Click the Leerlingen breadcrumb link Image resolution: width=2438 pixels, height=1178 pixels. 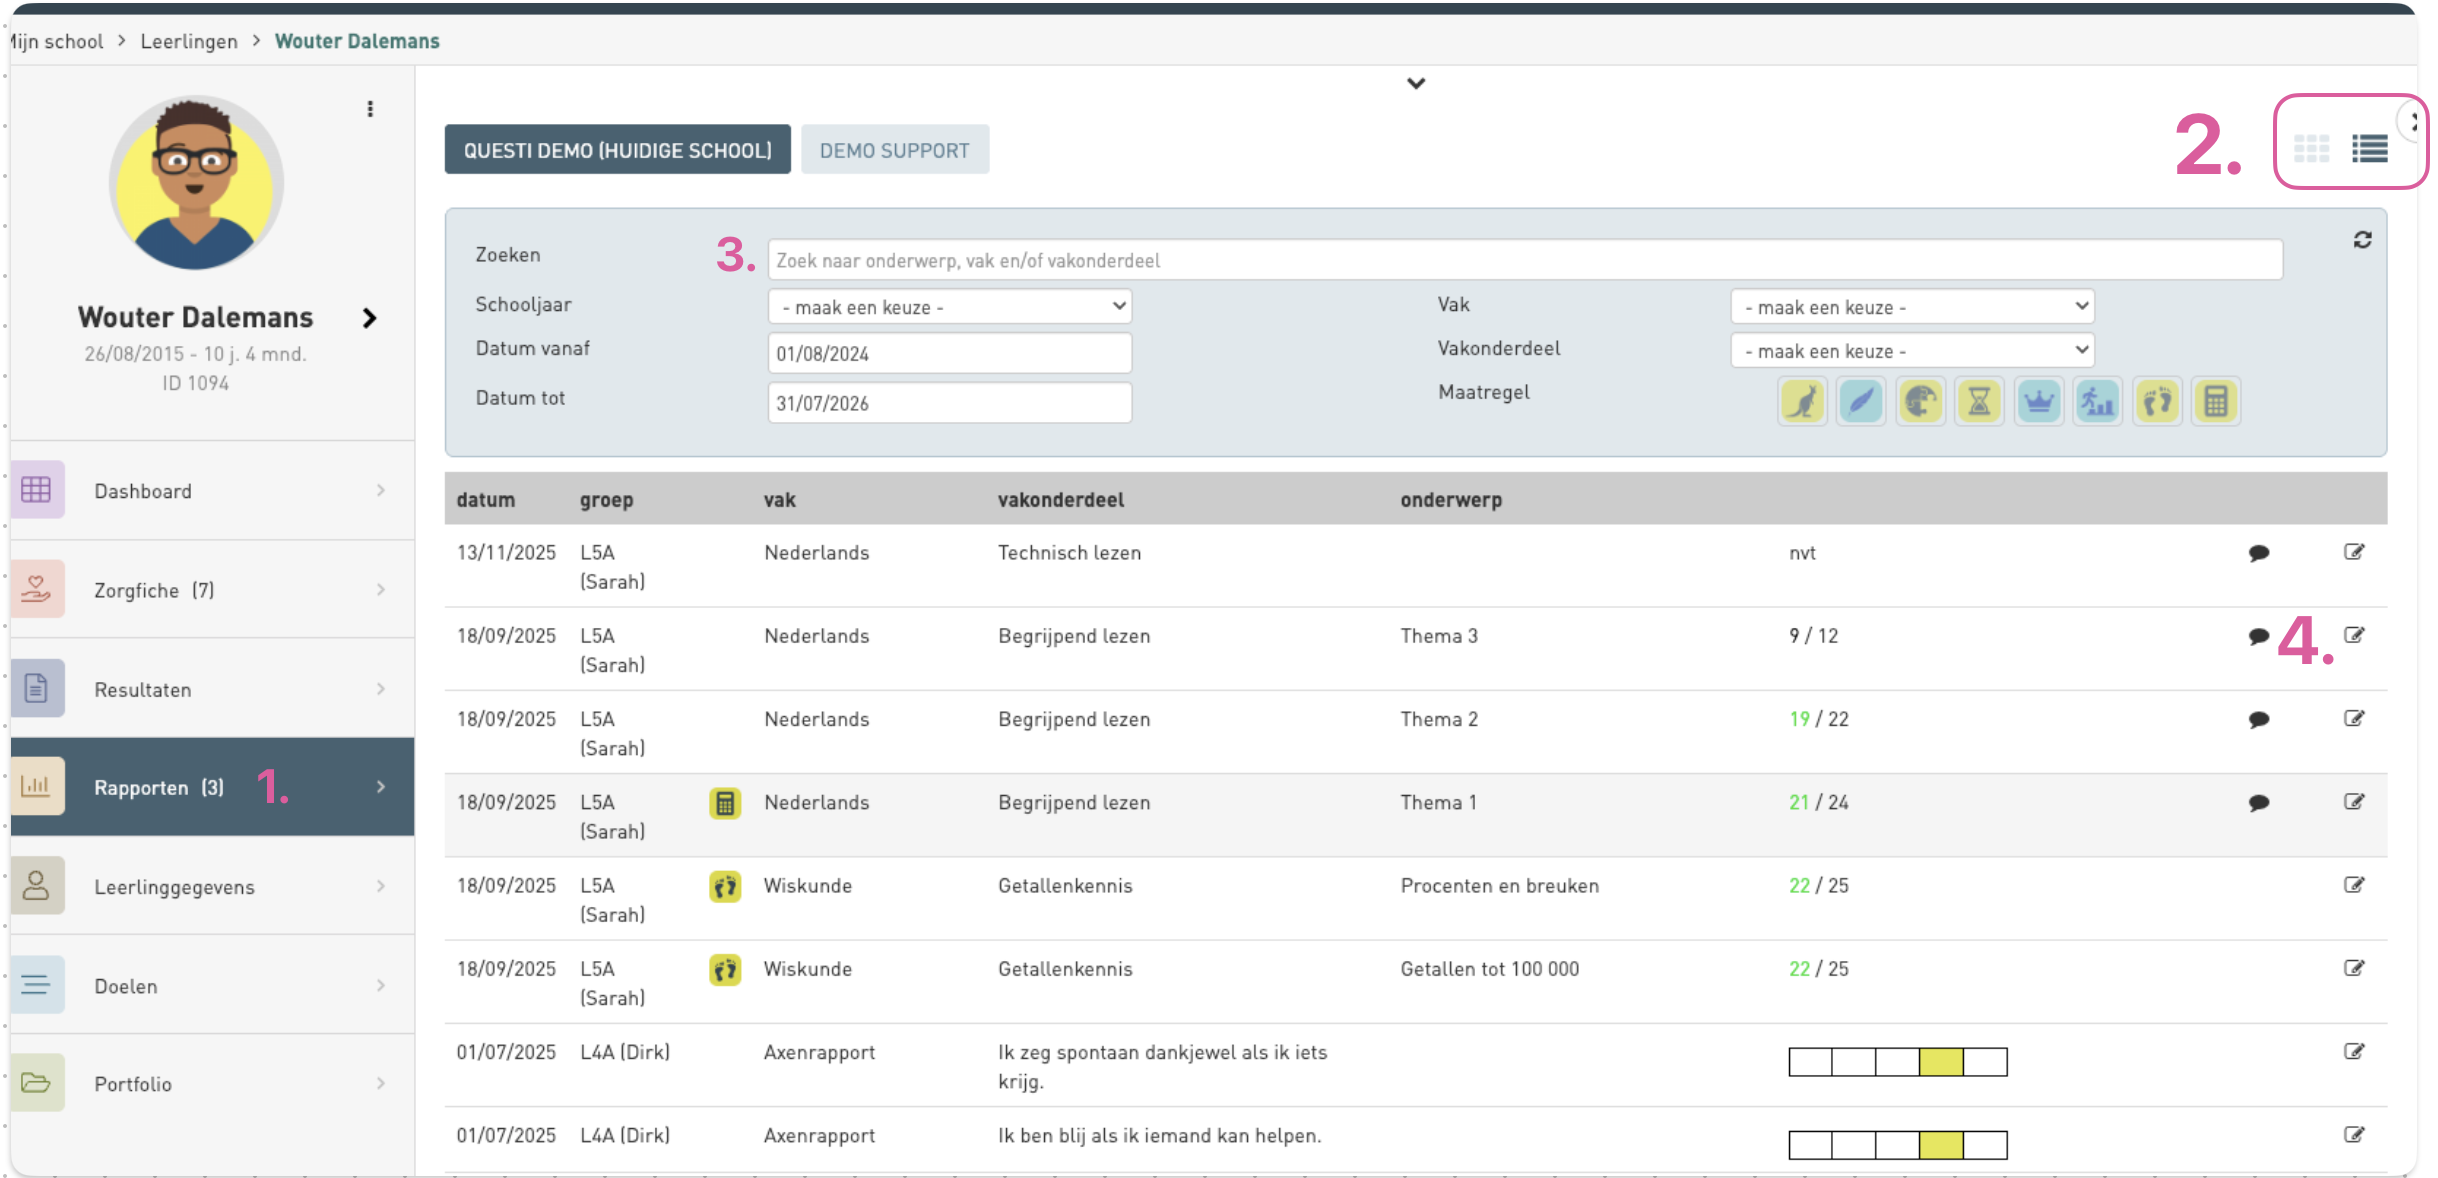click(x=189, y=41)
